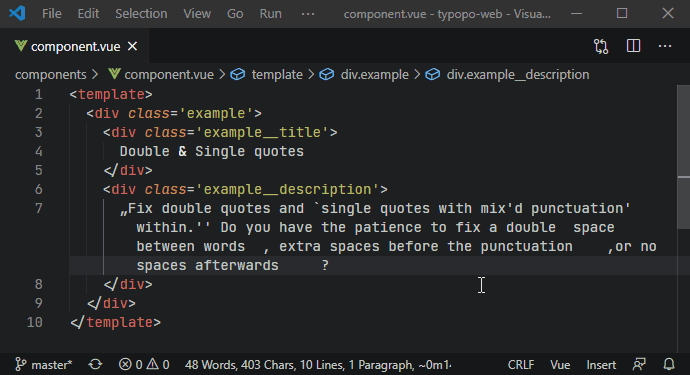Click the div.example__description breadcrumb item
The width and height of the screenshot is (690, 375).
pos(518,74)
